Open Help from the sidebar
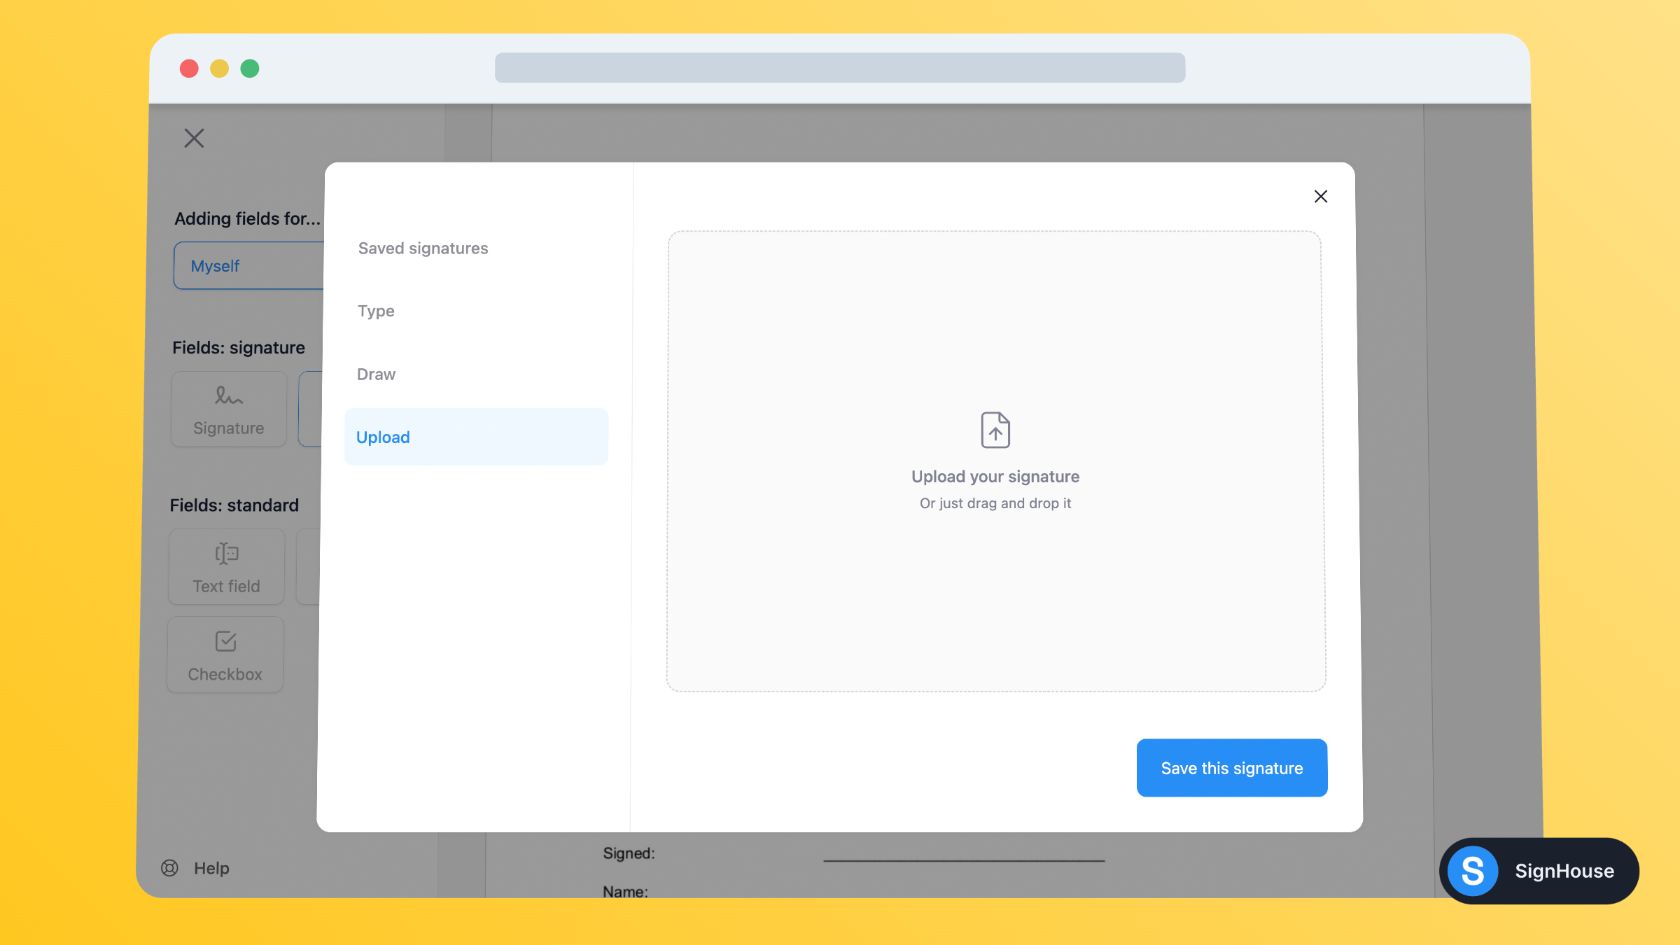 pyautogui.click(x=210, y=867)
